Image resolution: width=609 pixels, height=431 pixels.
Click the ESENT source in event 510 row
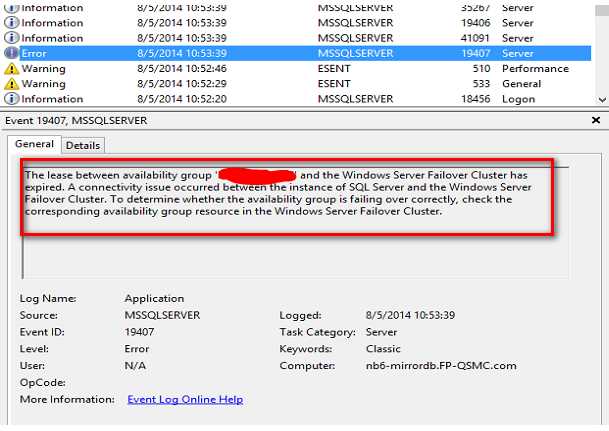pyautogui.click(x=334, y=69)
